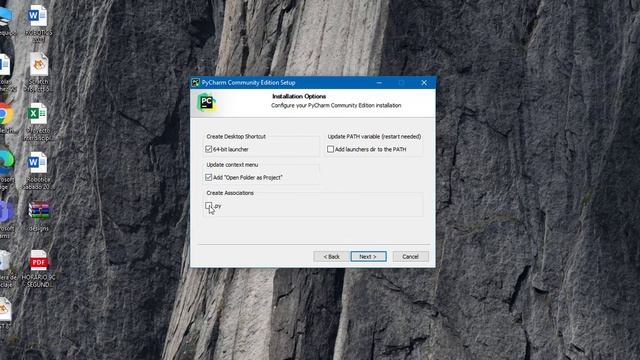Select the Google Chrome desktop shortcut
Image resolution: width=640 pixels, height=360 pixels.
pos(6,118)
